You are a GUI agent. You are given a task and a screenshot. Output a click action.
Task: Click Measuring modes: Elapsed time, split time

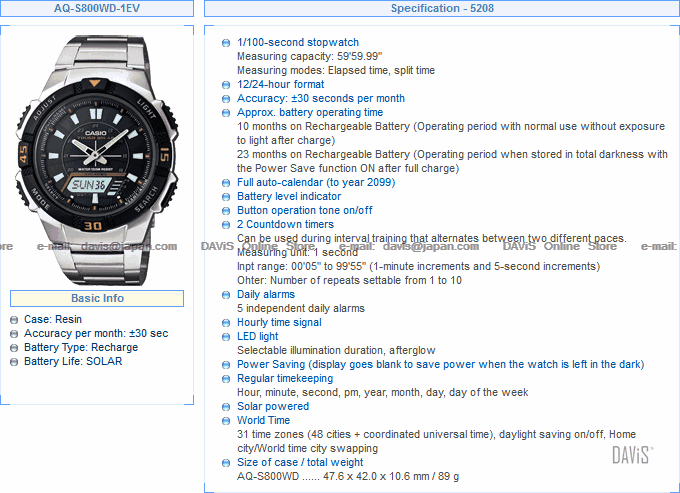tap(336, 70)
